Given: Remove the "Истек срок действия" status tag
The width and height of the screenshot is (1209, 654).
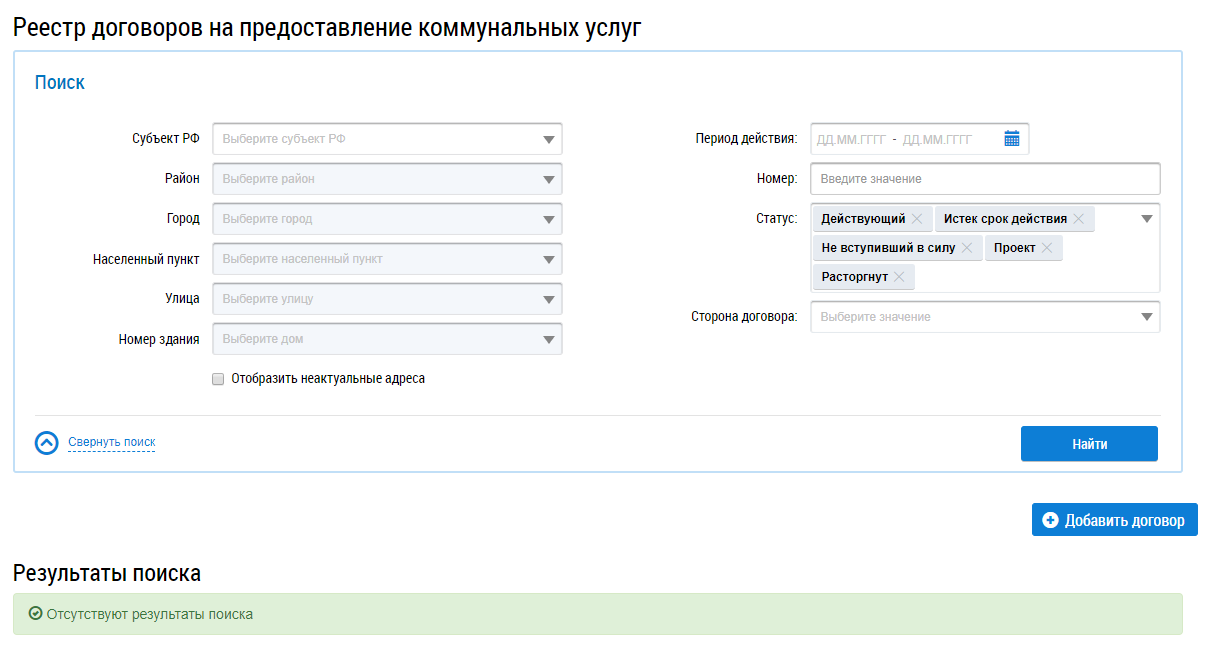Looking at the screenshot, I should 1078,219.
